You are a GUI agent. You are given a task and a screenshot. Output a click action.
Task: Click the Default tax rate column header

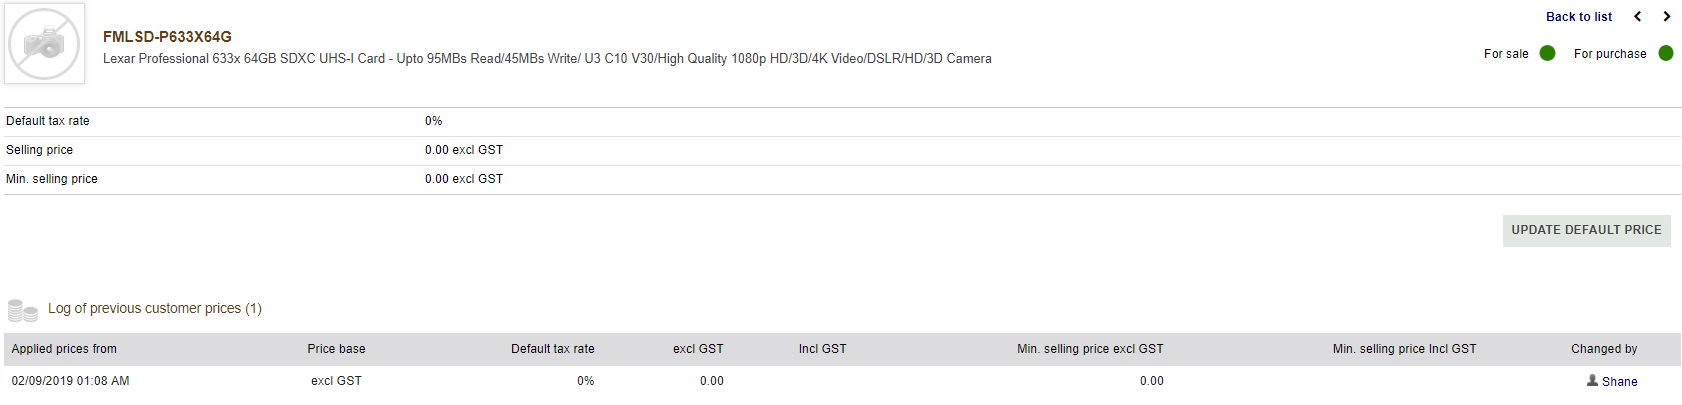552,349
